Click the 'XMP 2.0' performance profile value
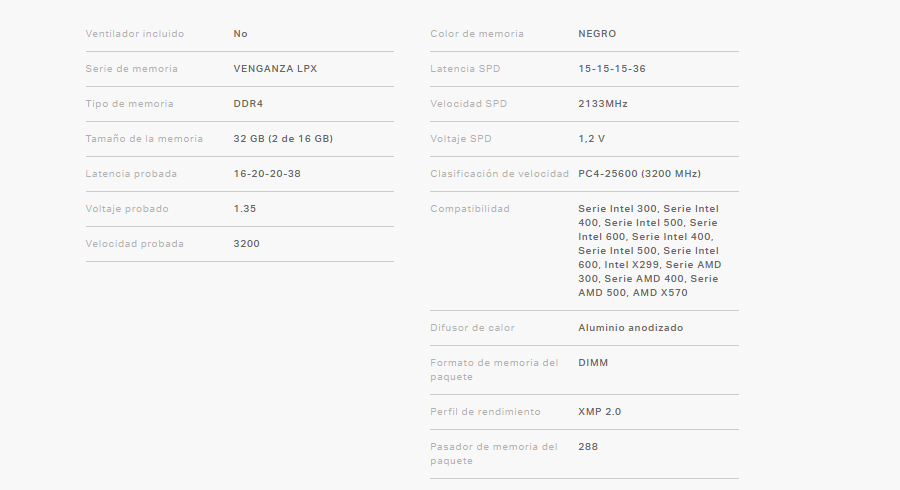 tap(601, 412)
